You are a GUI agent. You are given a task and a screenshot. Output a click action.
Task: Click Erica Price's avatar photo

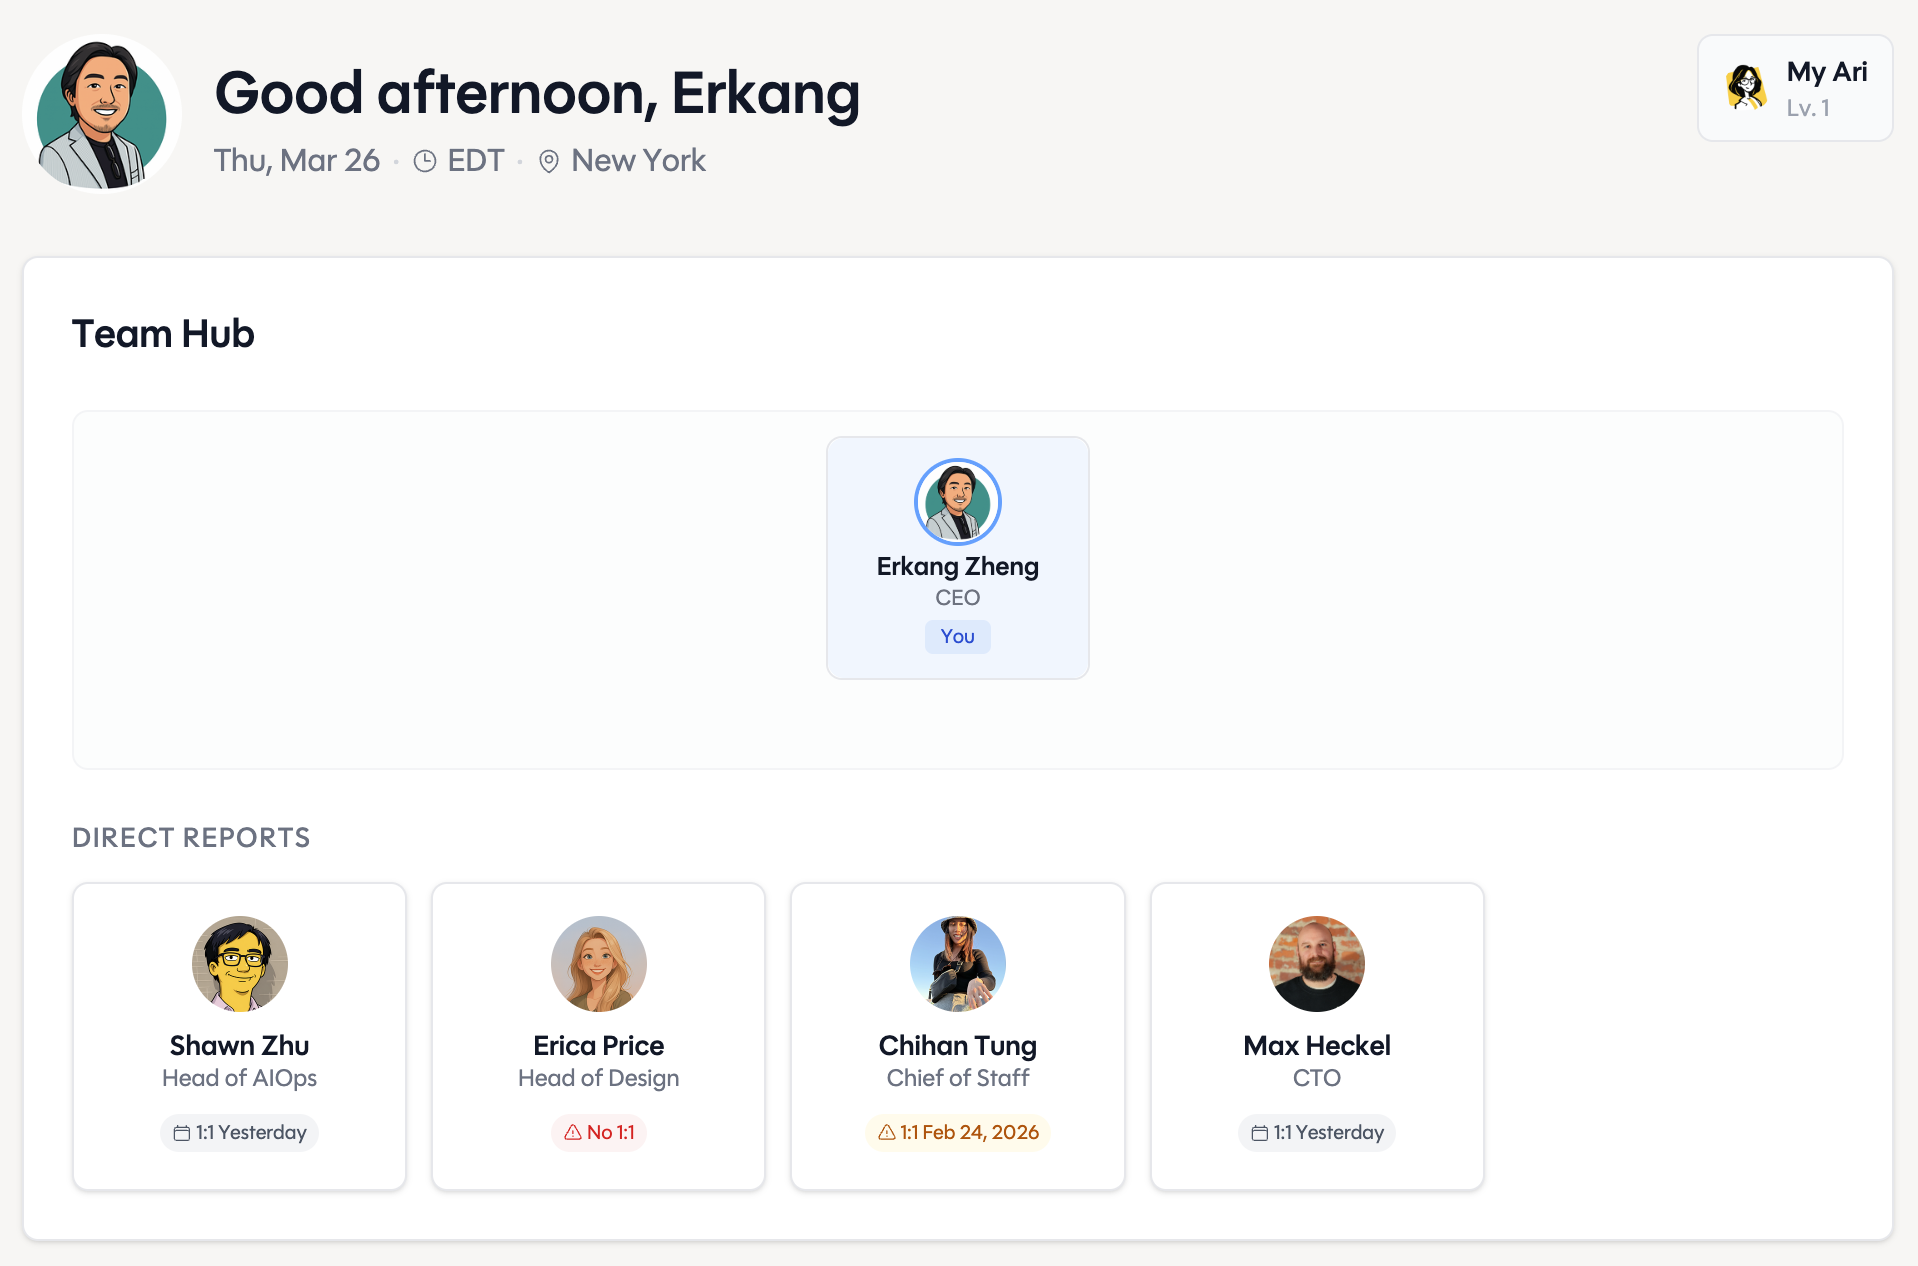598,963
